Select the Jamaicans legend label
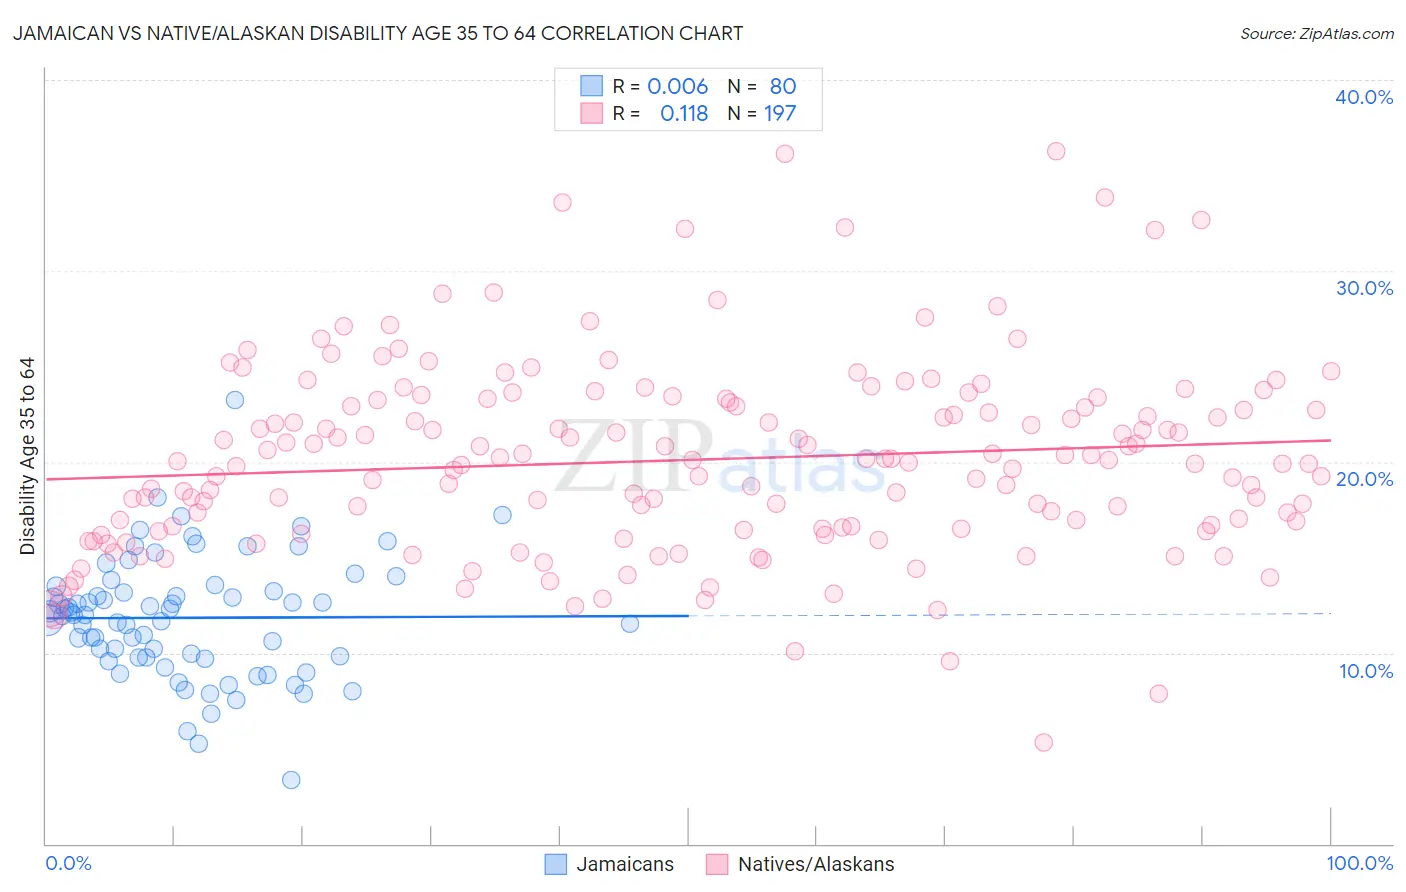Image resolution: width=1406 pixels, height=892 pixels. coord(625,864)
